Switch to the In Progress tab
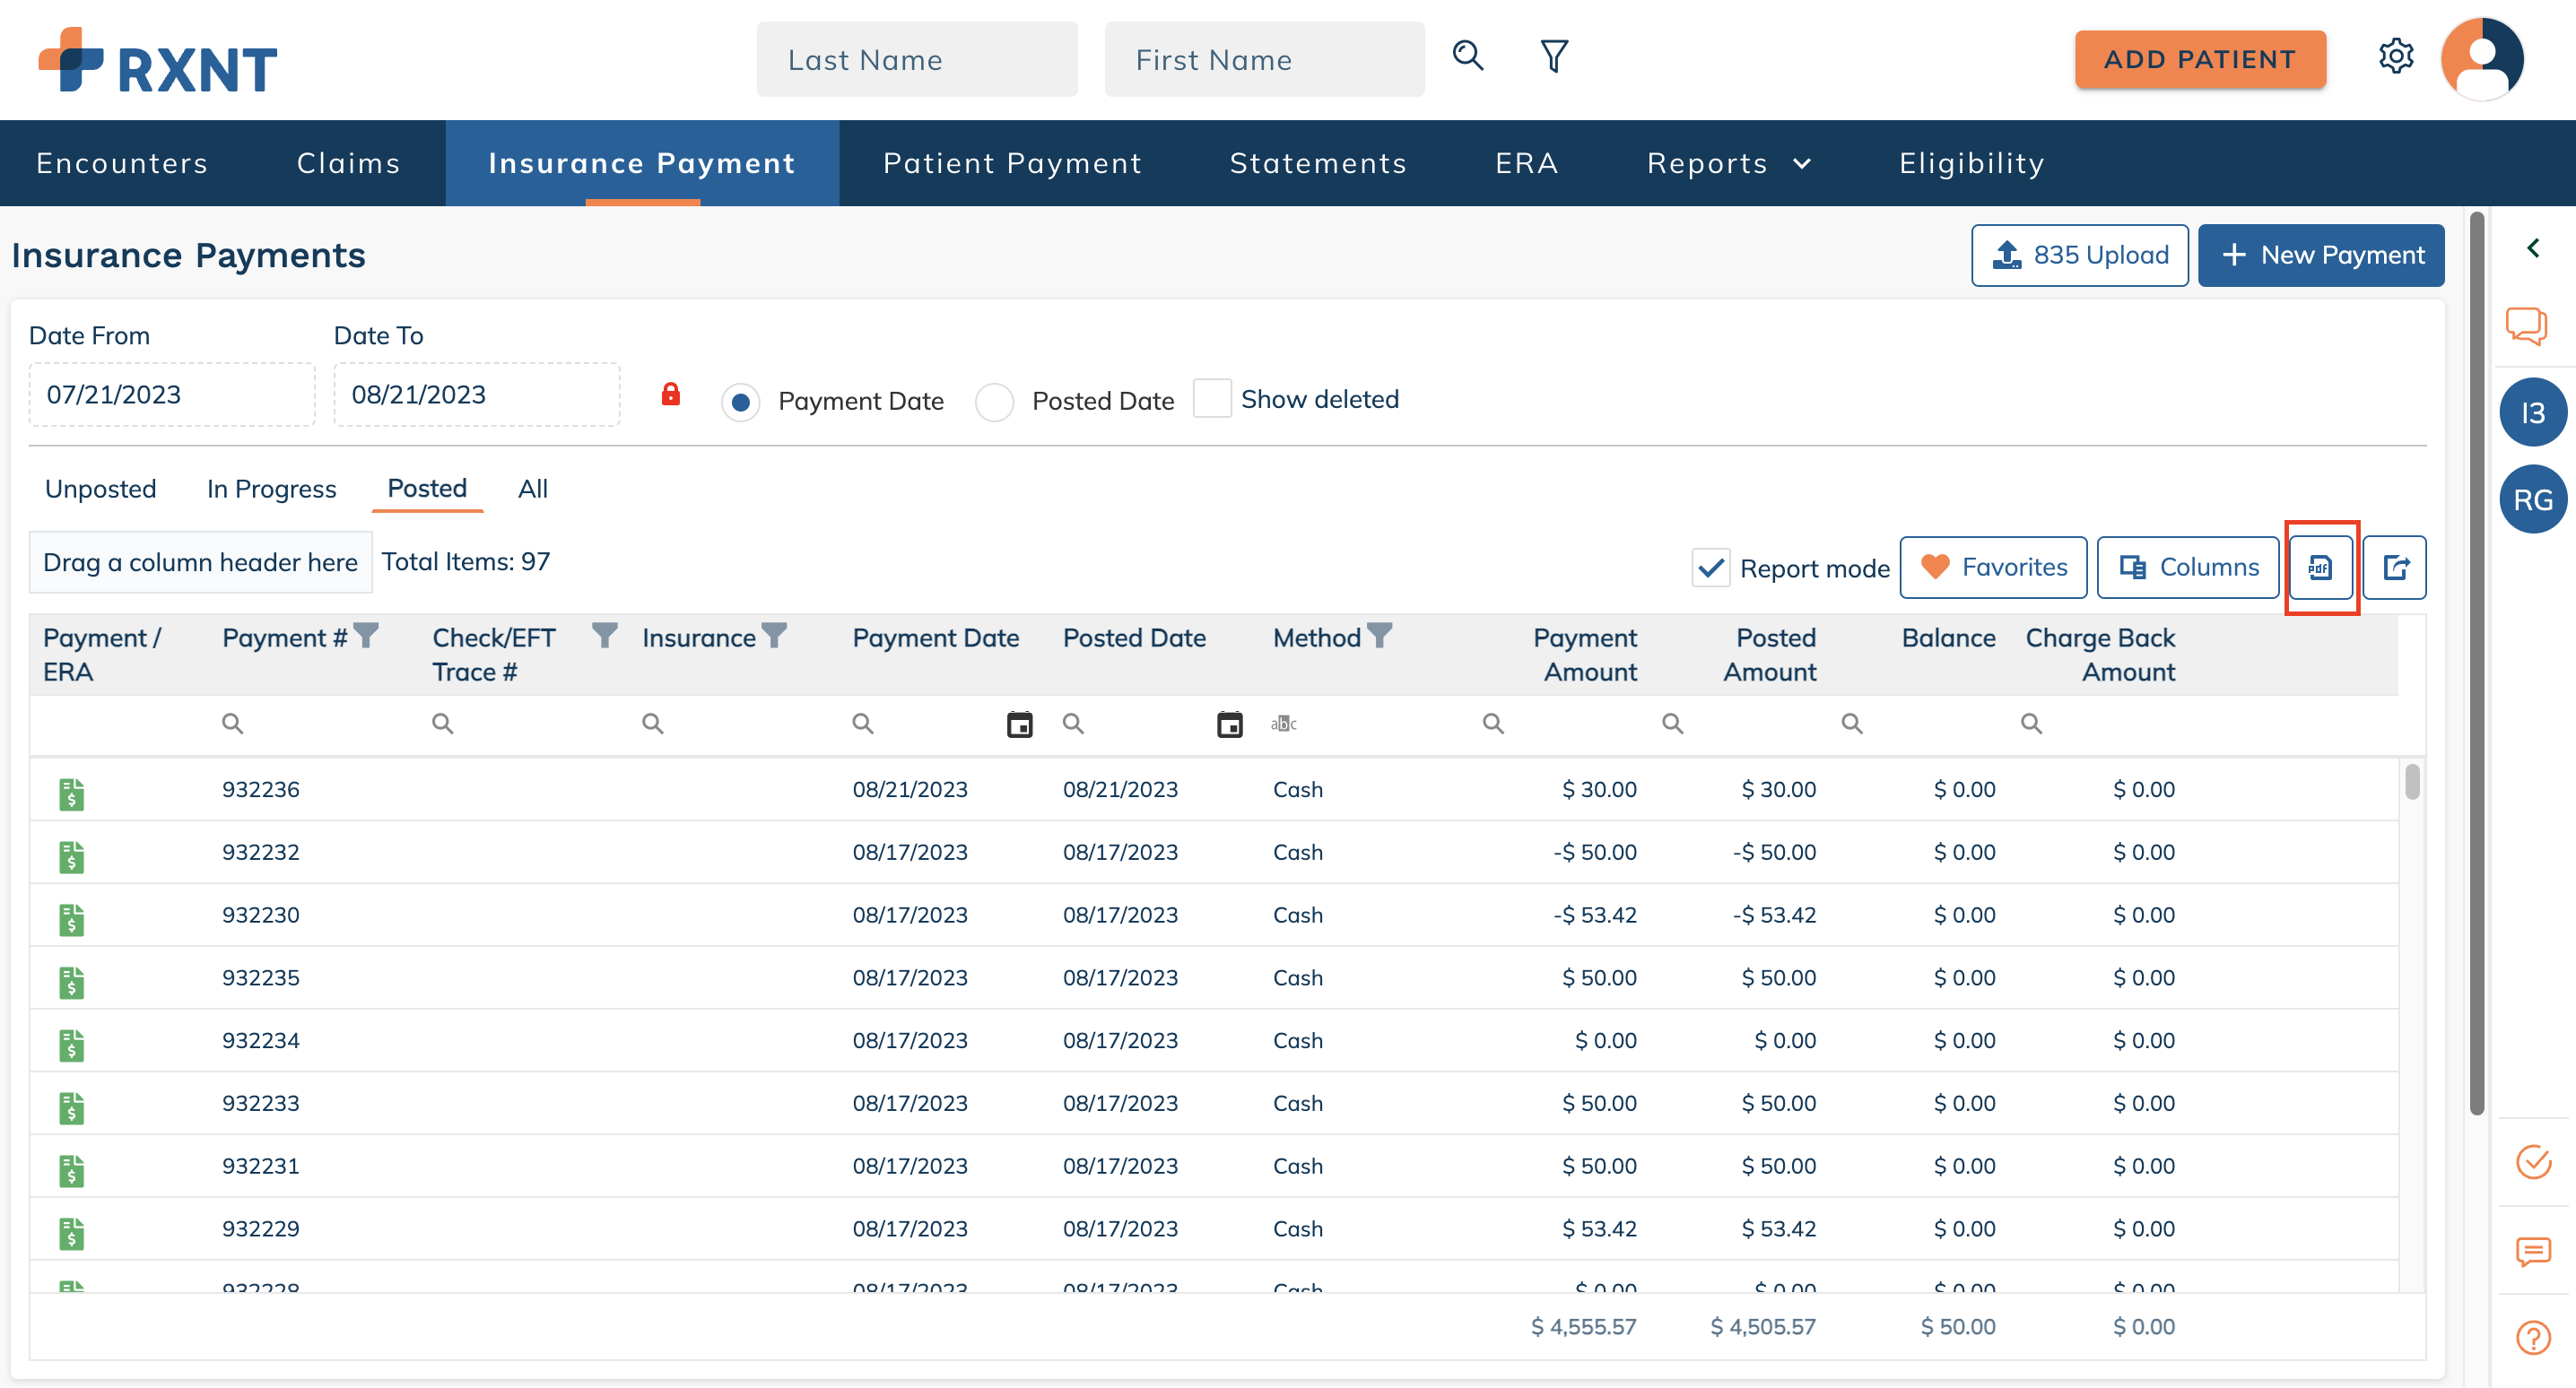 coord(271,489)
